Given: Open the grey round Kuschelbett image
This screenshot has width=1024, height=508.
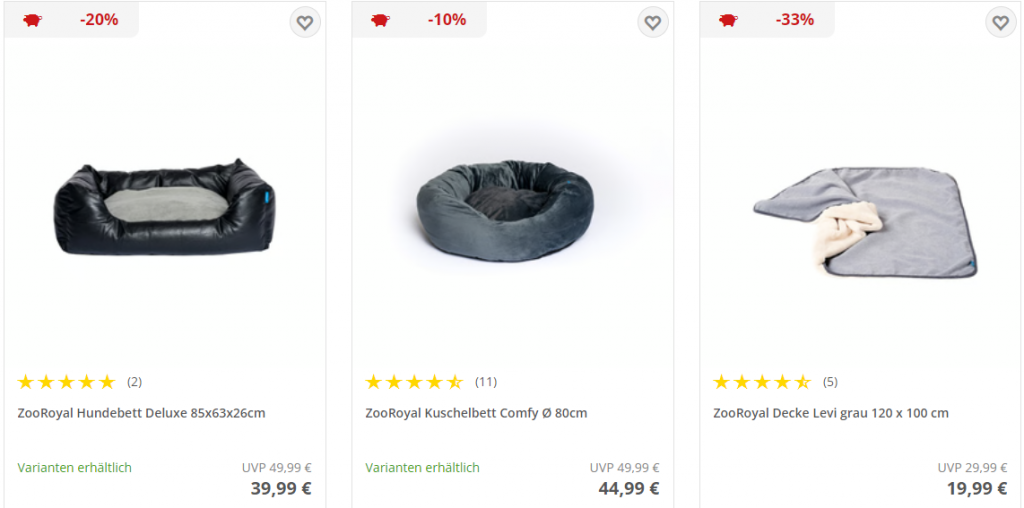Looking at the screenshot, I should click(505, 211).
